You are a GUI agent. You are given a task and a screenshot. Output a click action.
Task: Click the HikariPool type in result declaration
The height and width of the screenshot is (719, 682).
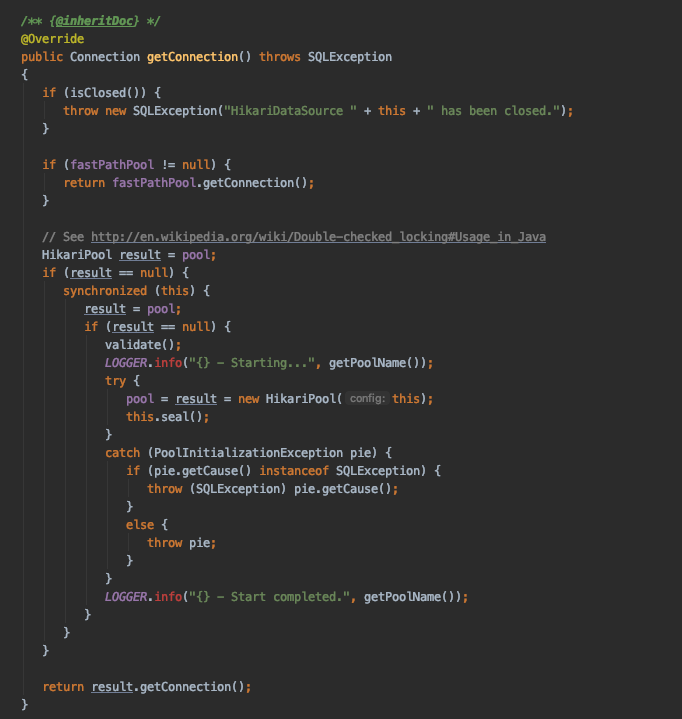pyautogui.click(x=77, y=255)
